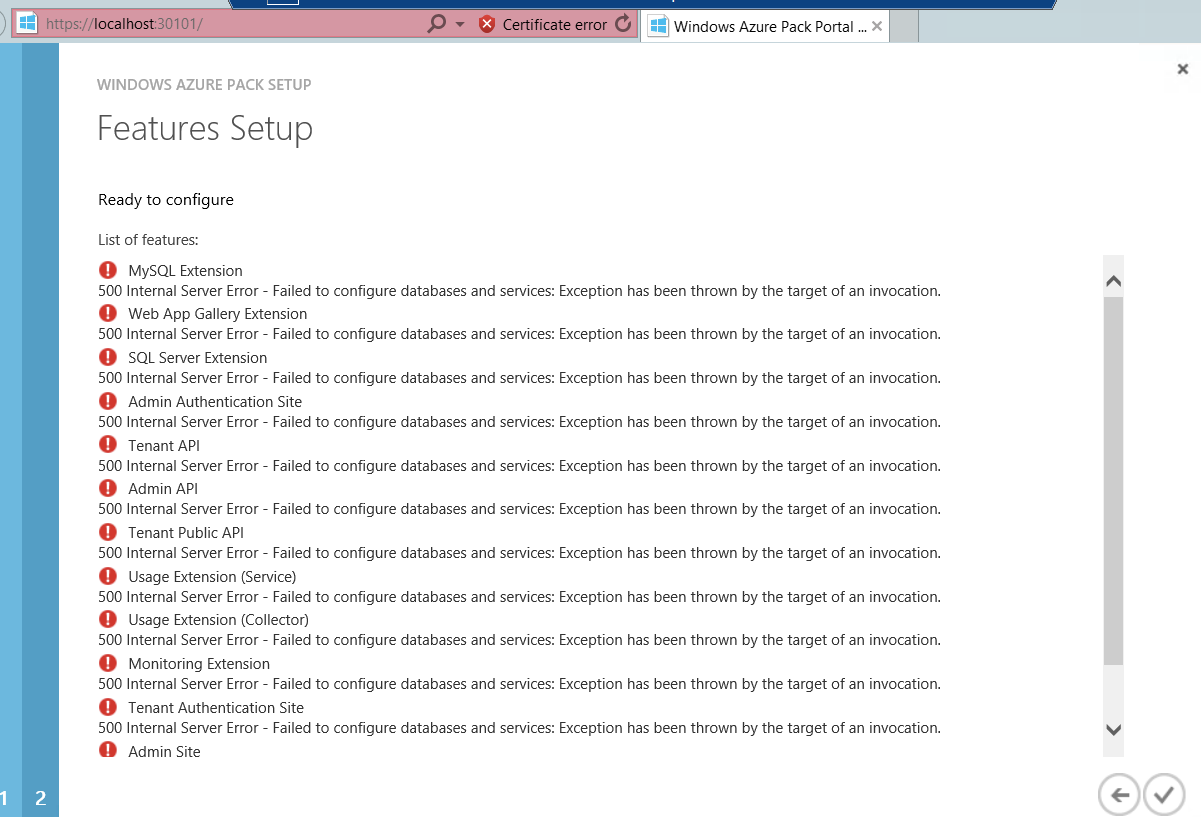Click the Usage Extension (Collector) label
This screenshot has height=817, width=1201.
coord(218,620)
